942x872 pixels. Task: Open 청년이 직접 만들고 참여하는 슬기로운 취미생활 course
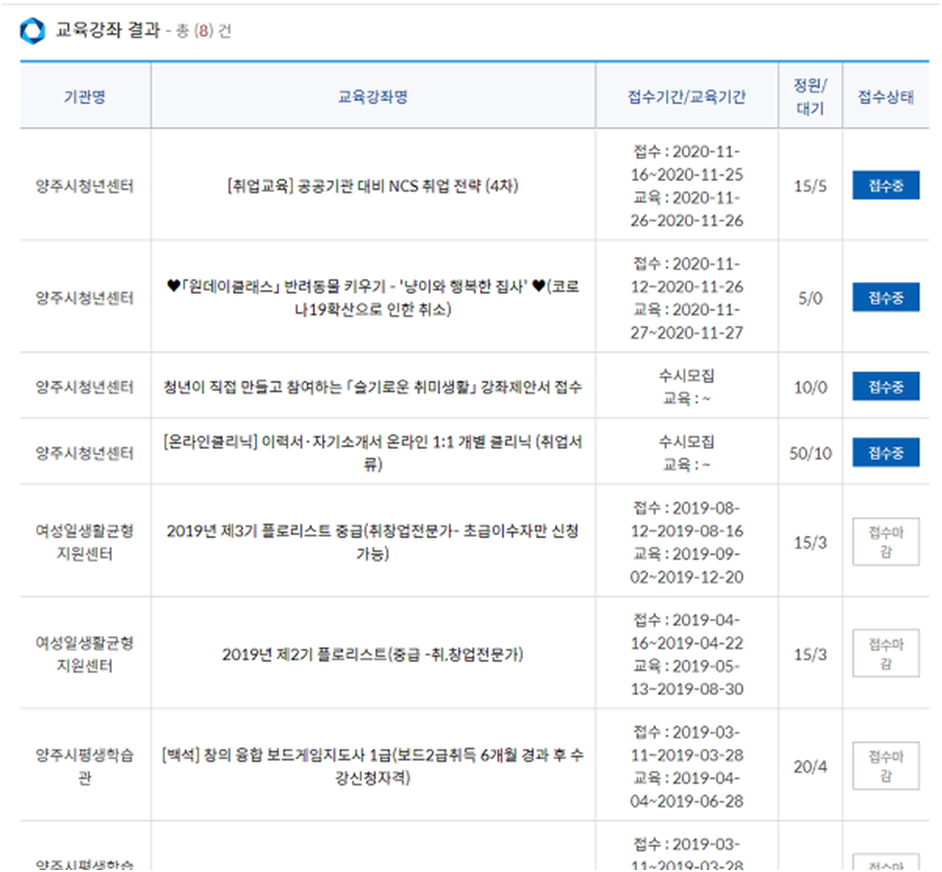(372, 386)
